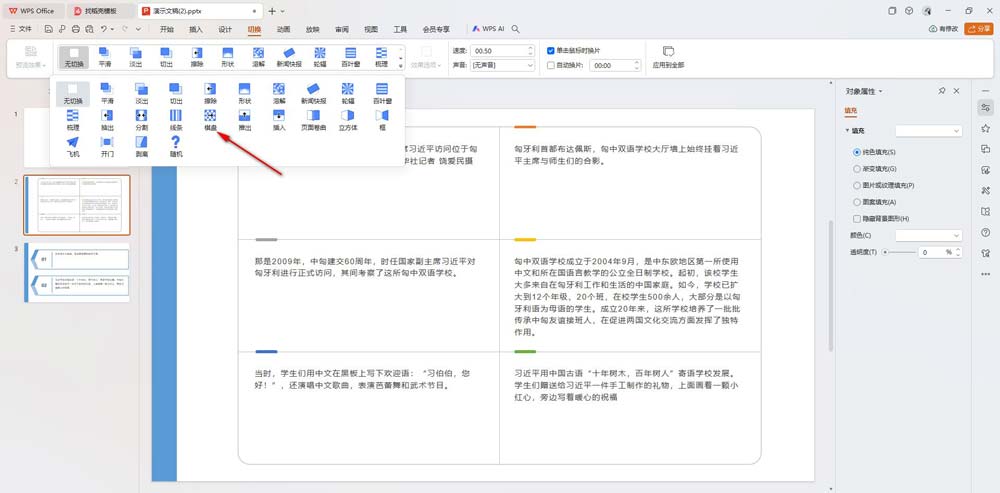Viewport: 1000px width, 493px height.
Task: Click the 透明度 percent value field
Action: point(936,253)
